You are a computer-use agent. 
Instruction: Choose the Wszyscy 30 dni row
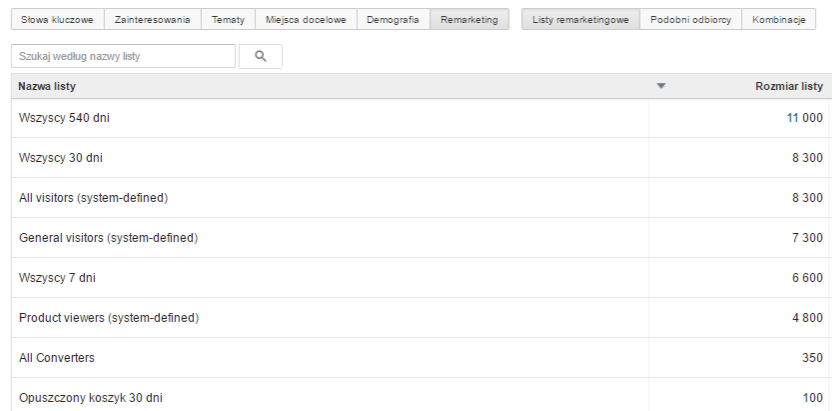pos(58,158)
